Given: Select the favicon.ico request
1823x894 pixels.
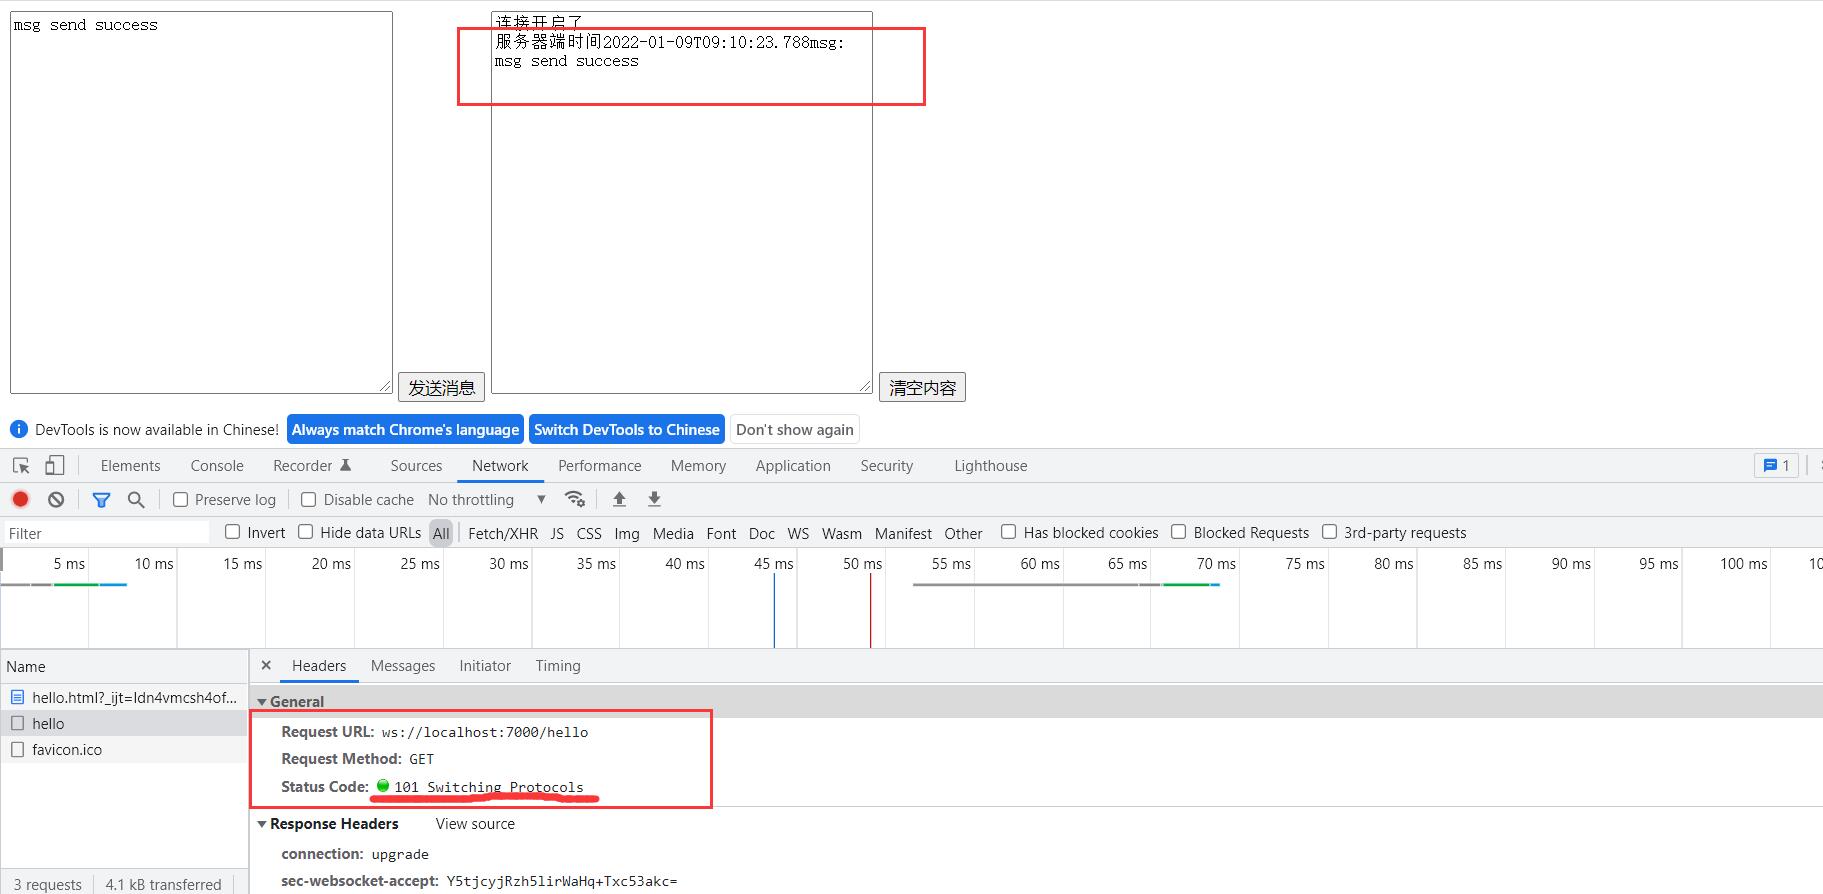Looking at the screenshot, I should click(x=124, y=750).
